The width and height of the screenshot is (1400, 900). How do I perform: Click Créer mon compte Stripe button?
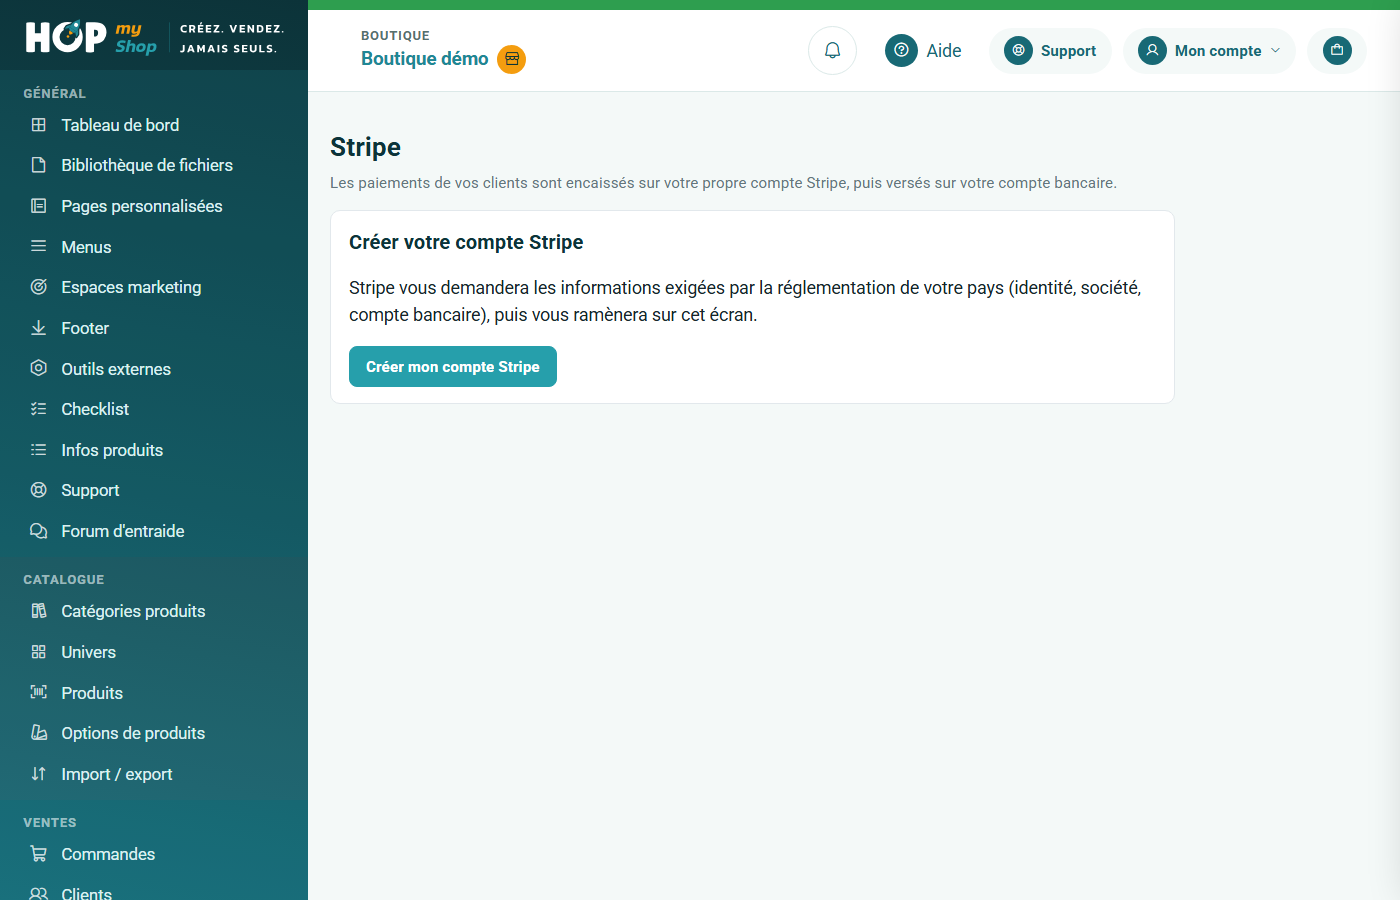pyautogui.click(x=453, y=366)
